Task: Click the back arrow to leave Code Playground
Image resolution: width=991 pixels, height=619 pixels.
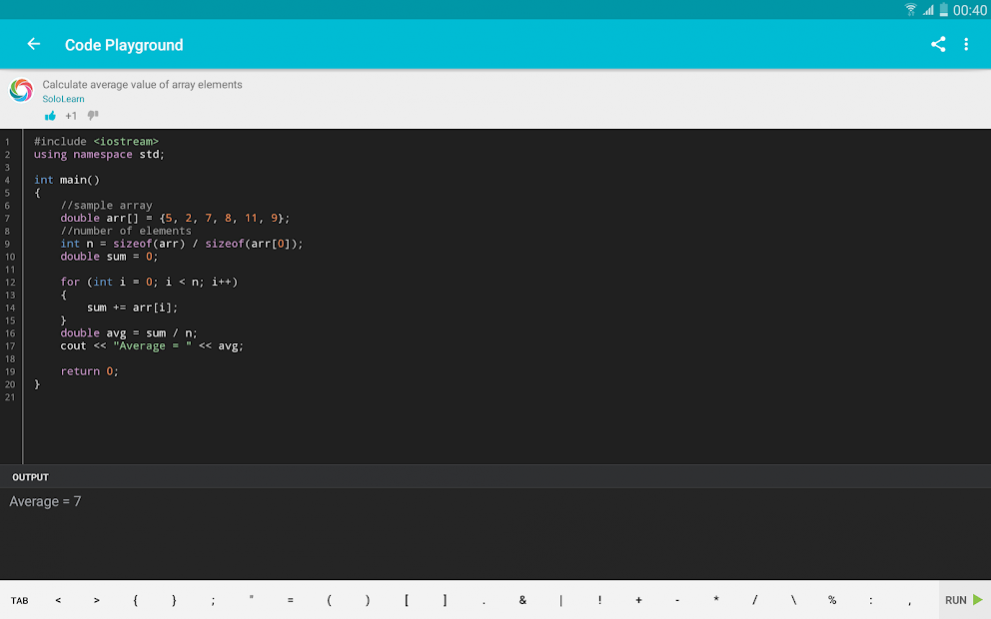Action: 33,44
